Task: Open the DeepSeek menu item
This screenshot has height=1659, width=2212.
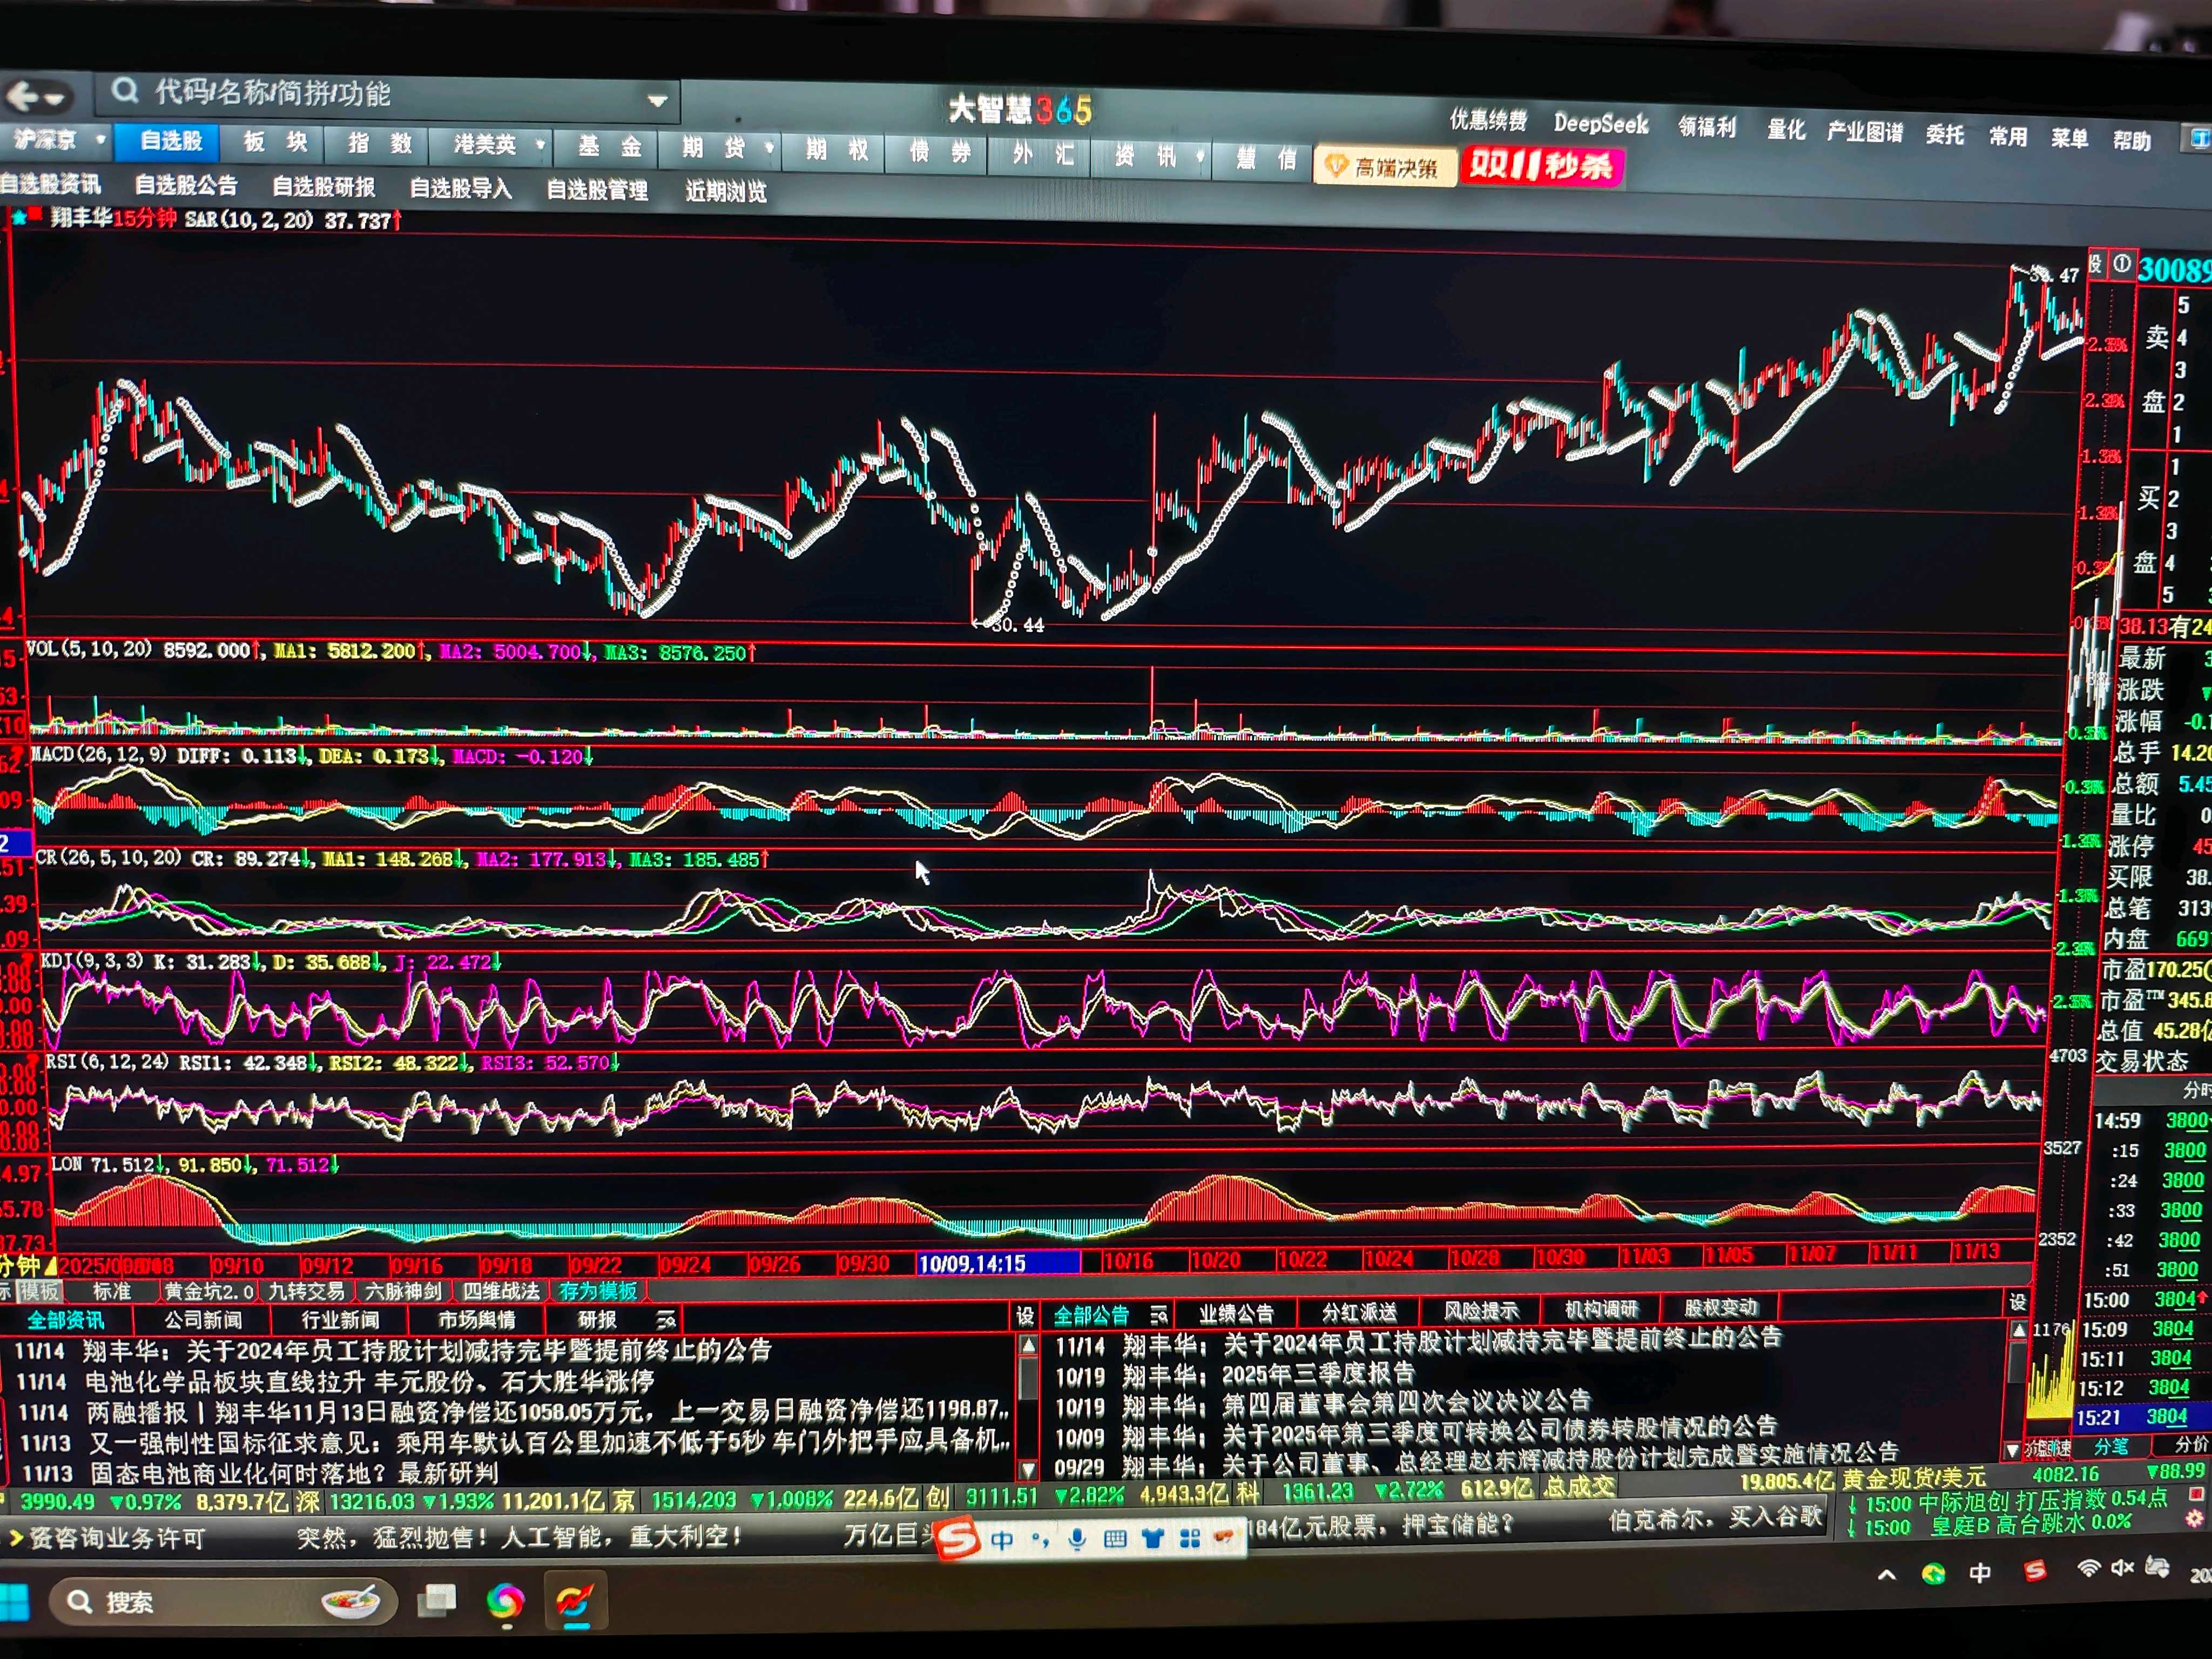Action: [x=1600, y=124]
